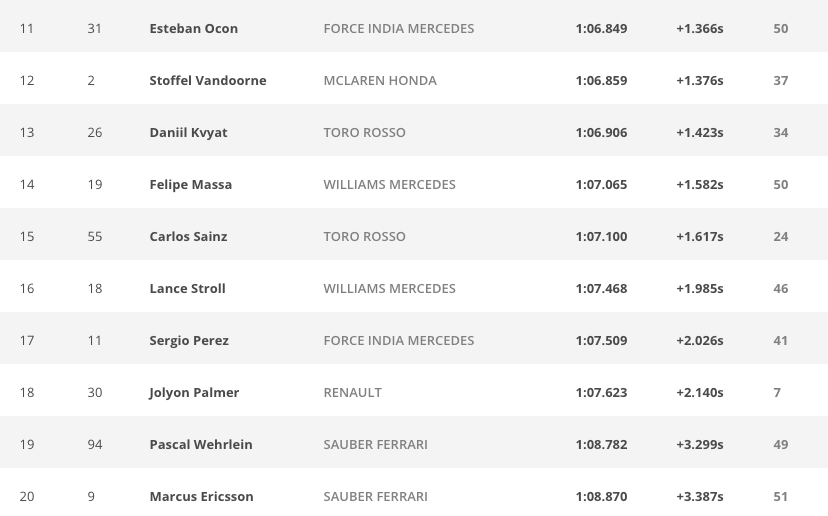Image resolution: width=828 pixels, height=516 pixels.
Task: Click RENAULT team cell
Action: point(352,392)
